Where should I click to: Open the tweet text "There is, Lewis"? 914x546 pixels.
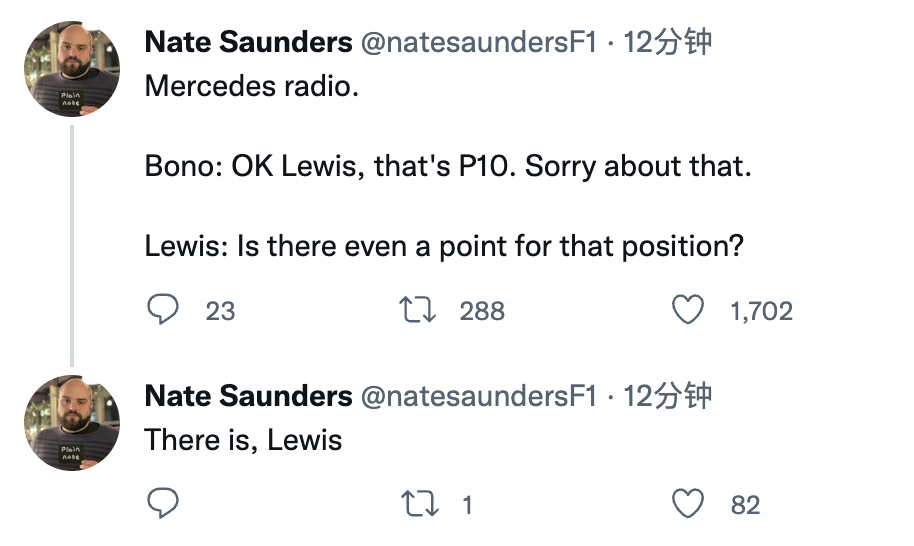243,440
